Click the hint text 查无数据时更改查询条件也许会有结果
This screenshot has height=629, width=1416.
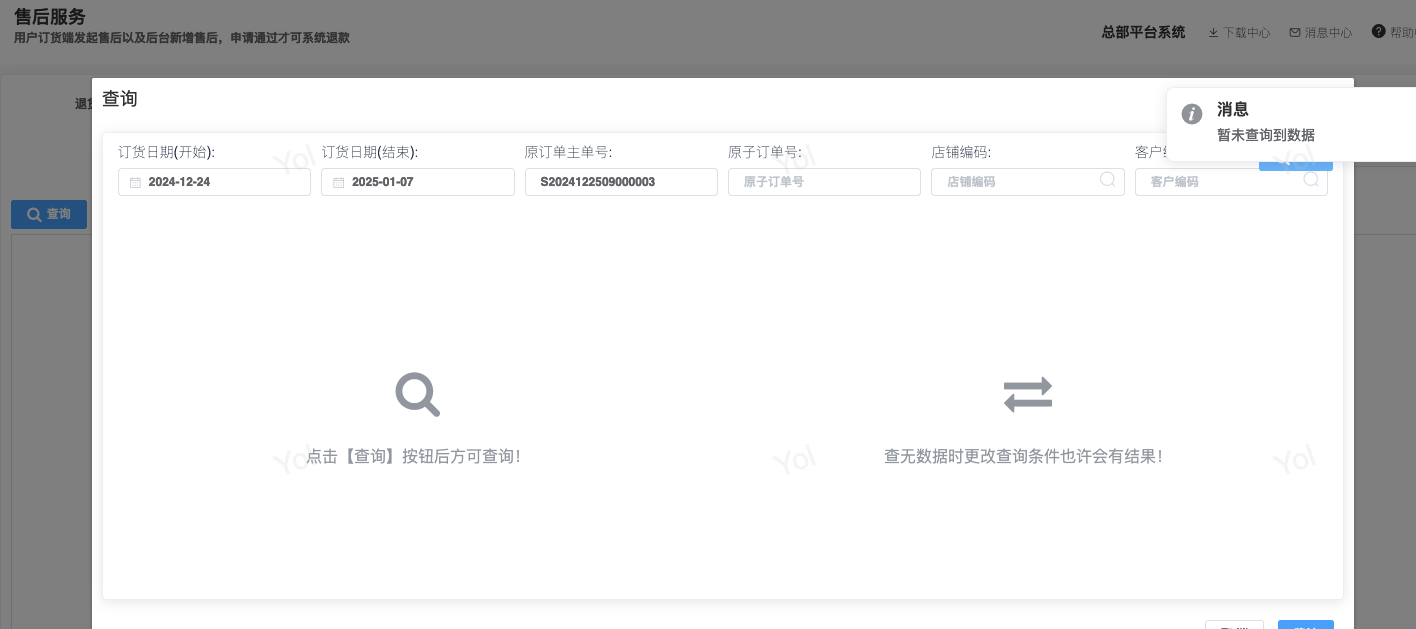click(1023, 456)
